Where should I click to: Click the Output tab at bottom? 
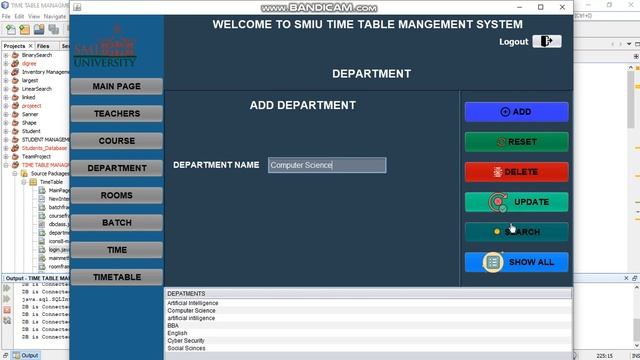coord(26,356)
